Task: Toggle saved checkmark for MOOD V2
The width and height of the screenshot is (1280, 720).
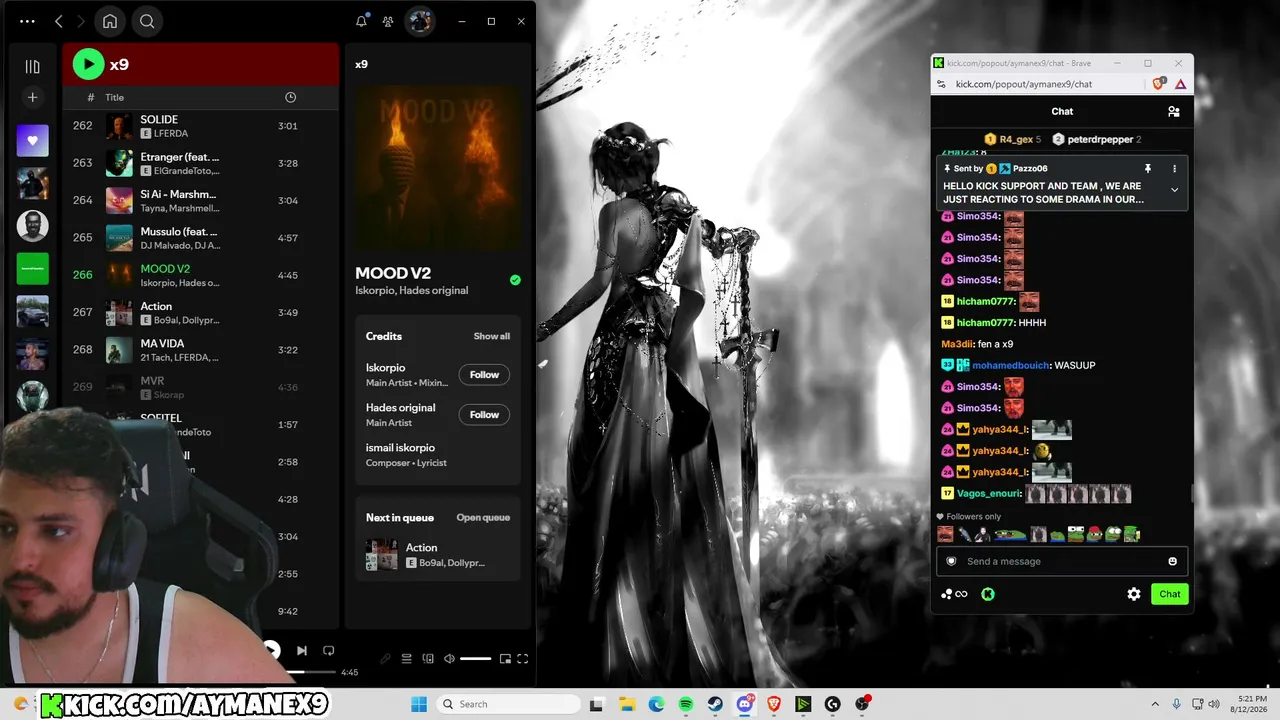Action: point(515,280)
